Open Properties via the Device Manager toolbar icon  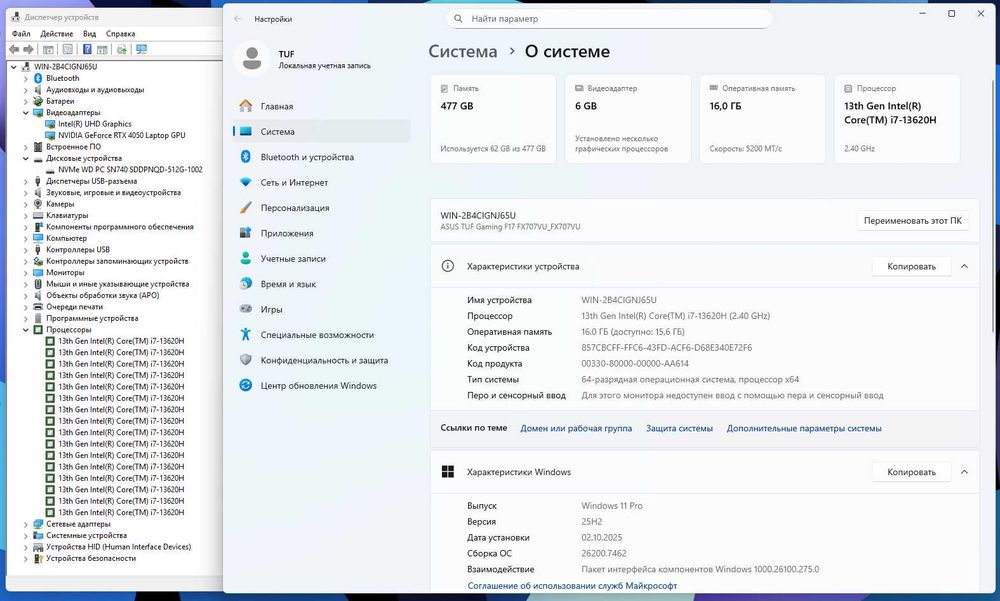pyautogui.click(x=68, y=49)
